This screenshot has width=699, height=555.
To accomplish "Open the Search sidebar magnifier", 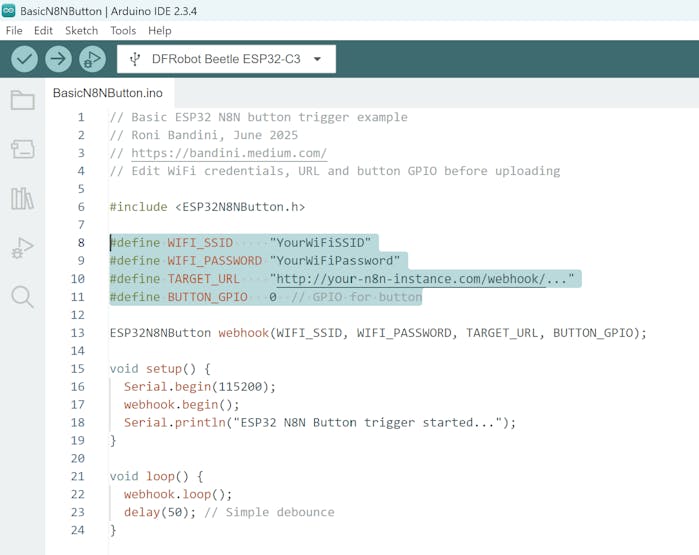I will click(x=22, y=297).
